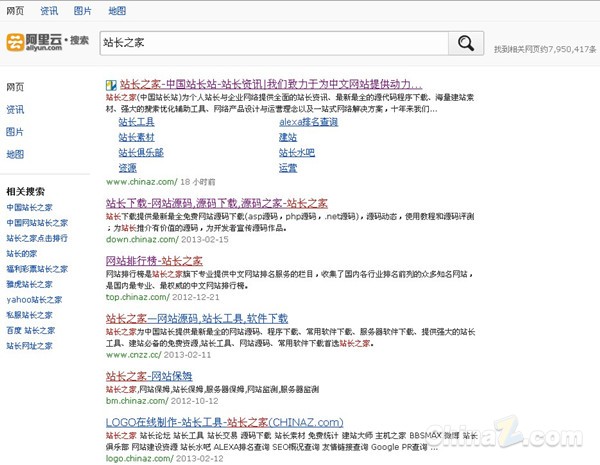
Task: Select 网页 in the left sidebar
Action: pyautogui.click(x=15, y=87)
